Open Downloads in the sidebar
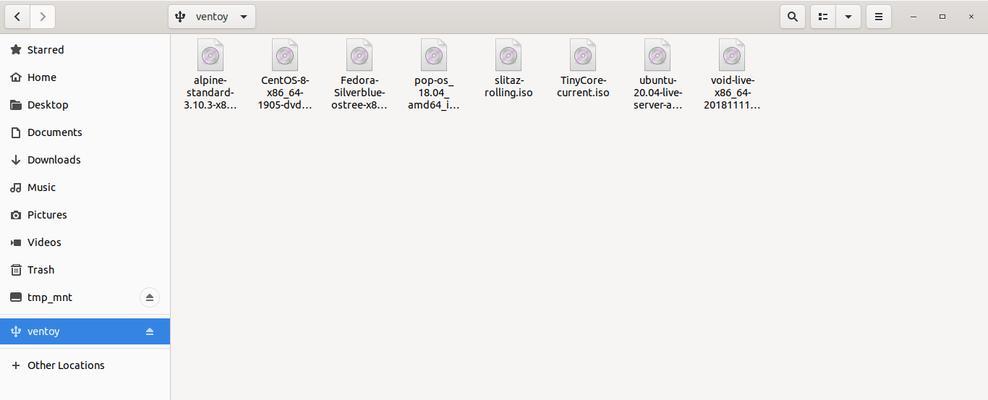Image resolution: width=988 pixels, height=400 pixels. (85, 160)
